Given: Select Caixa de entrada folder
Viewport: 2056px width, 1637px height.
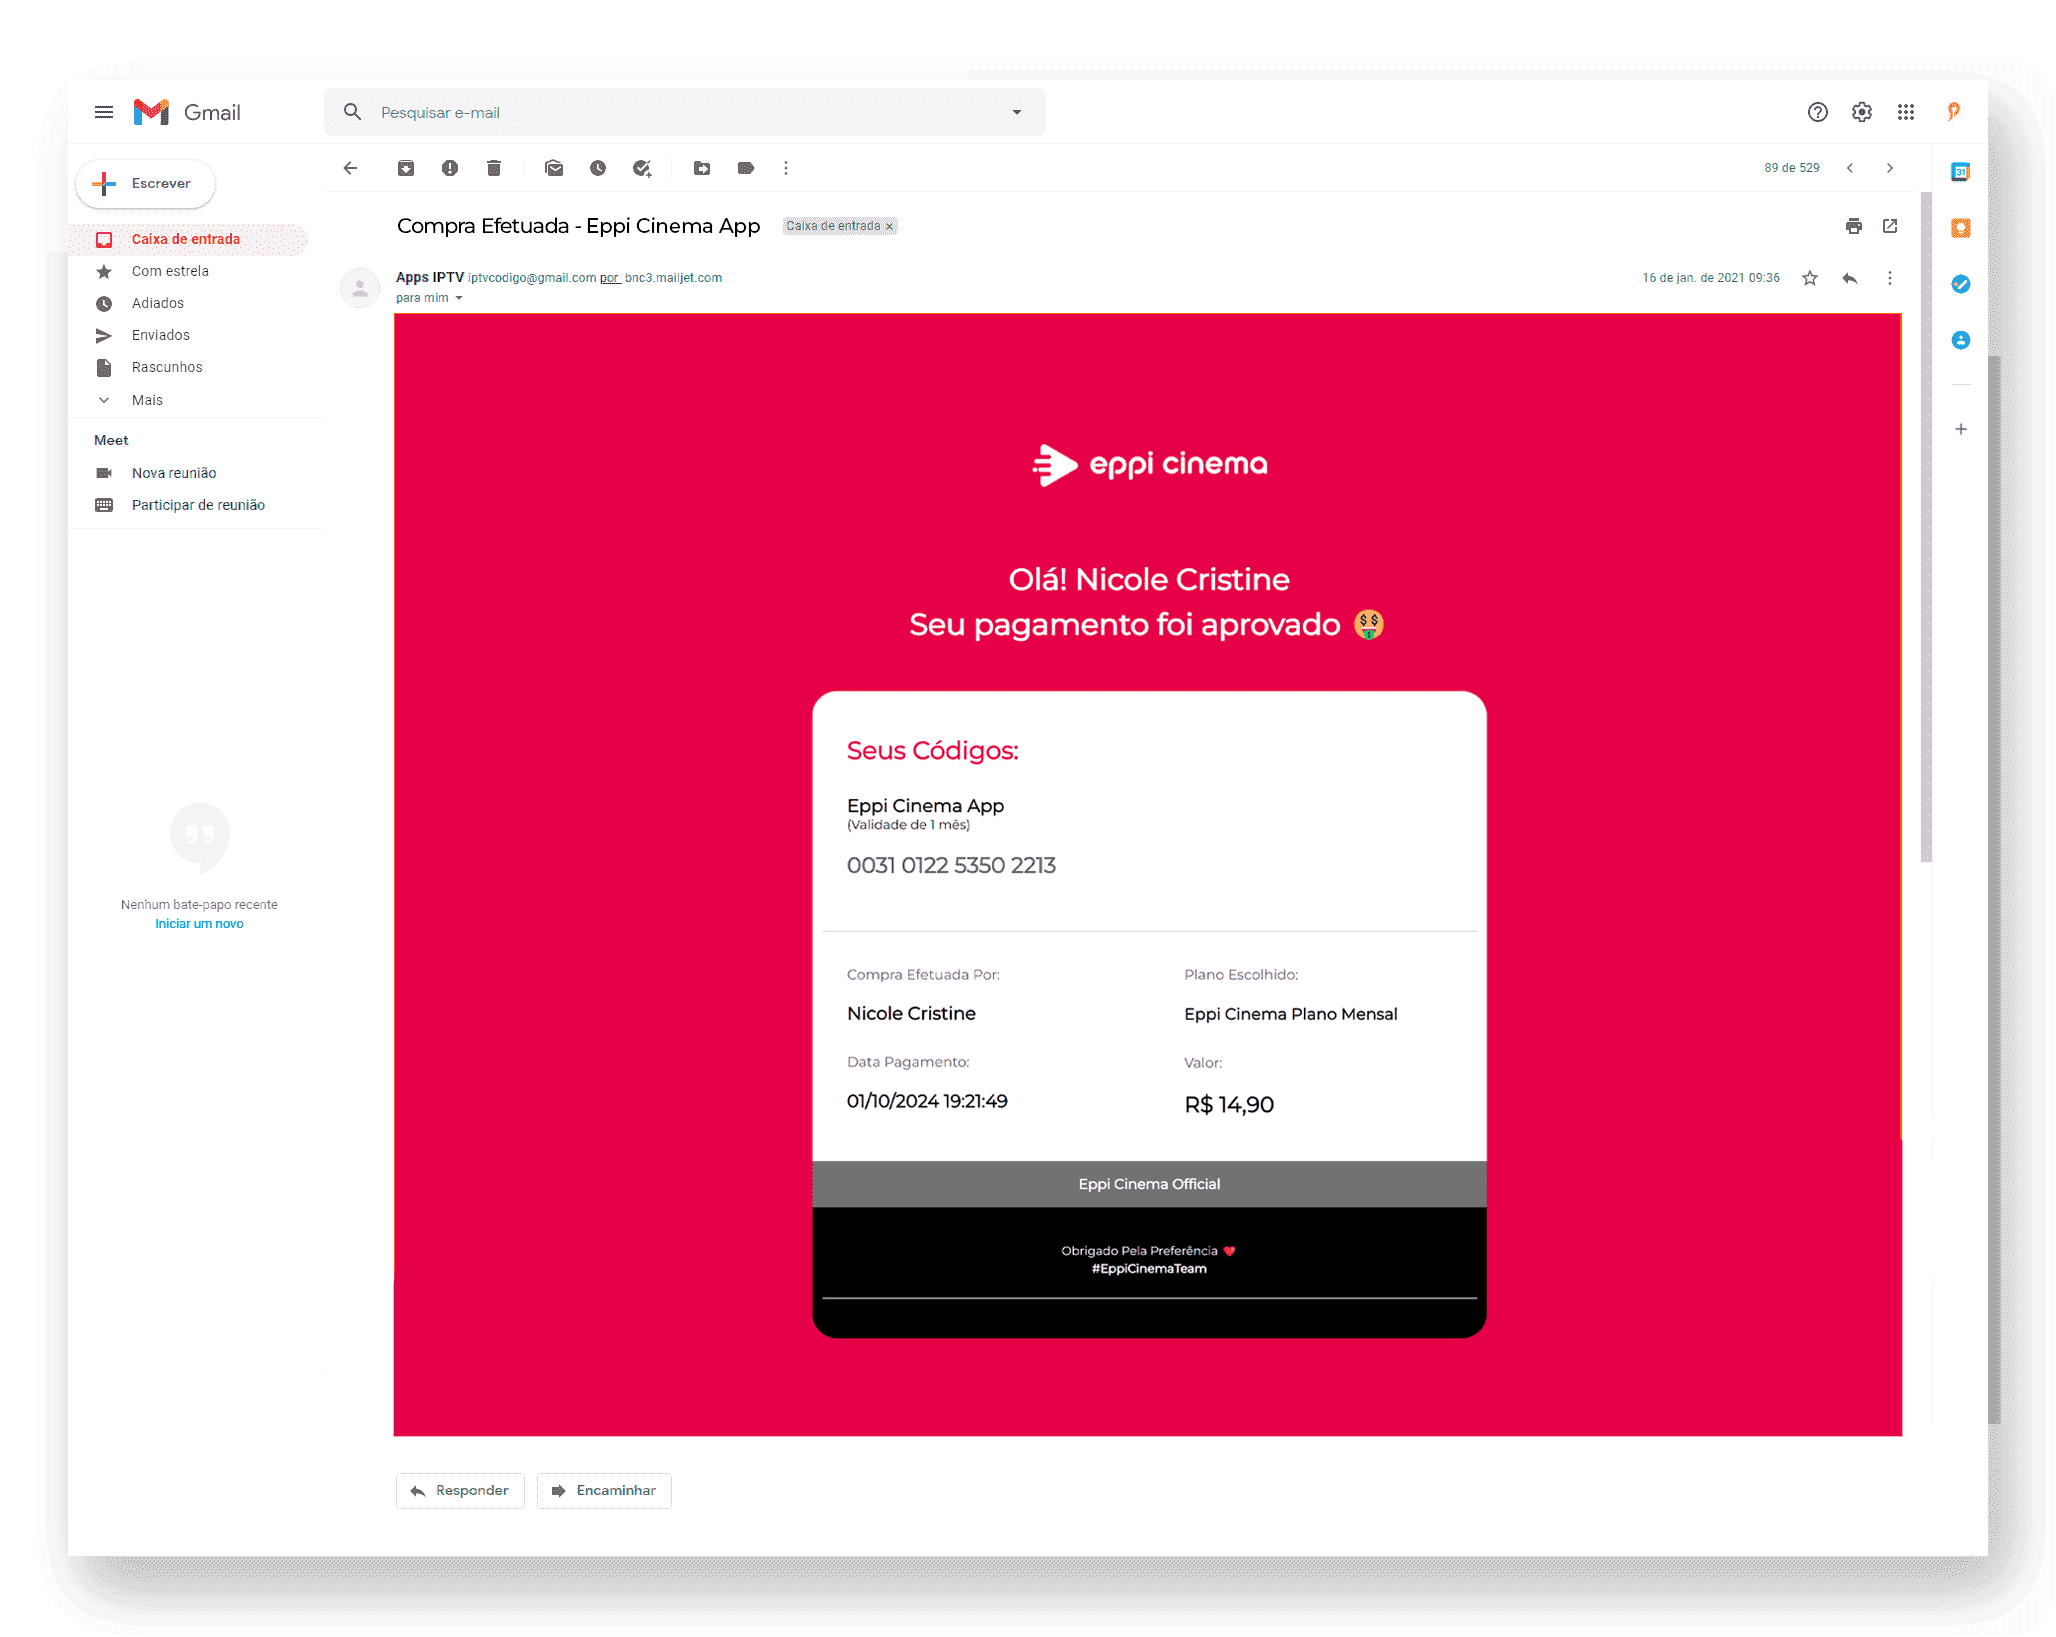Looking at the screenshot, I should 188,239.
